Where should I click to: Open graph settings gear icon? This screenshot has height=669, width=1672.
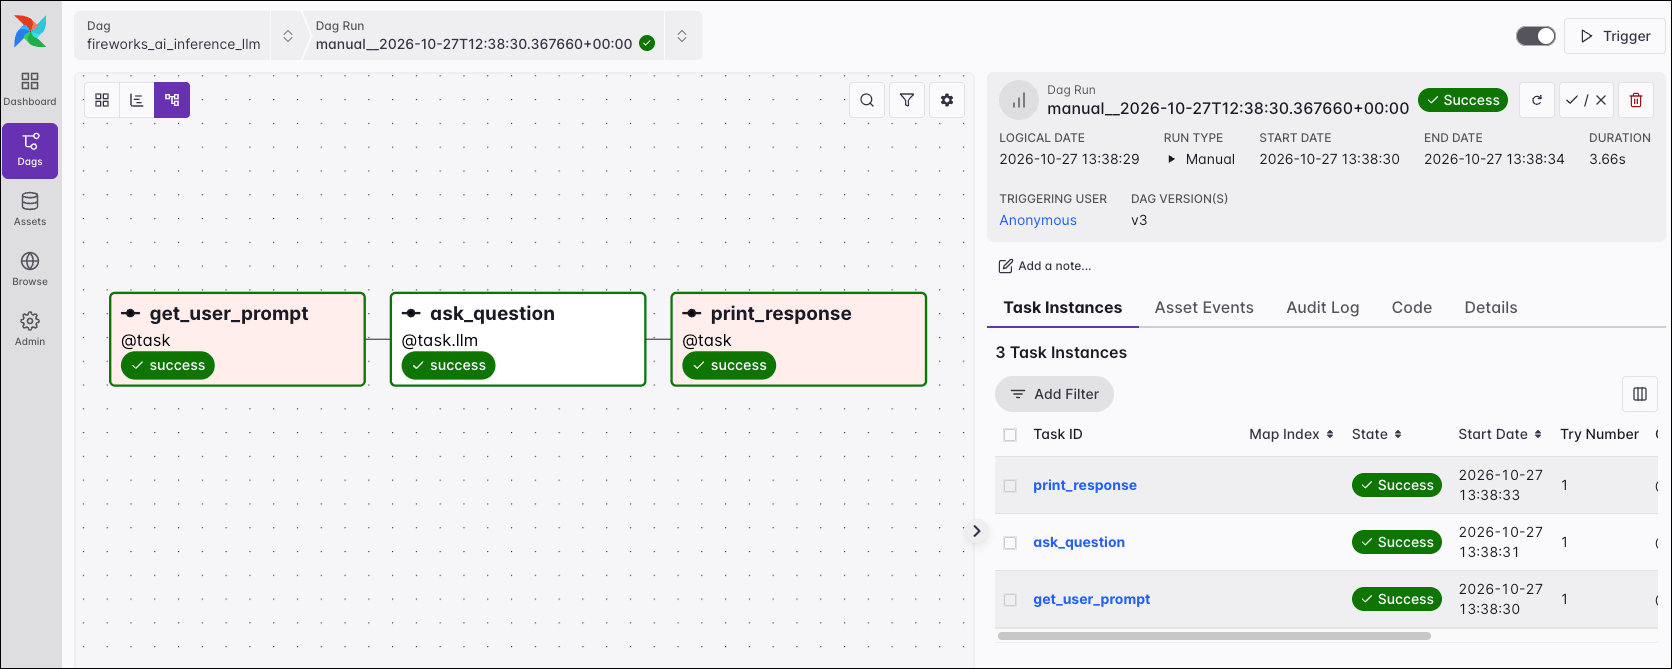tap(947, 100)
